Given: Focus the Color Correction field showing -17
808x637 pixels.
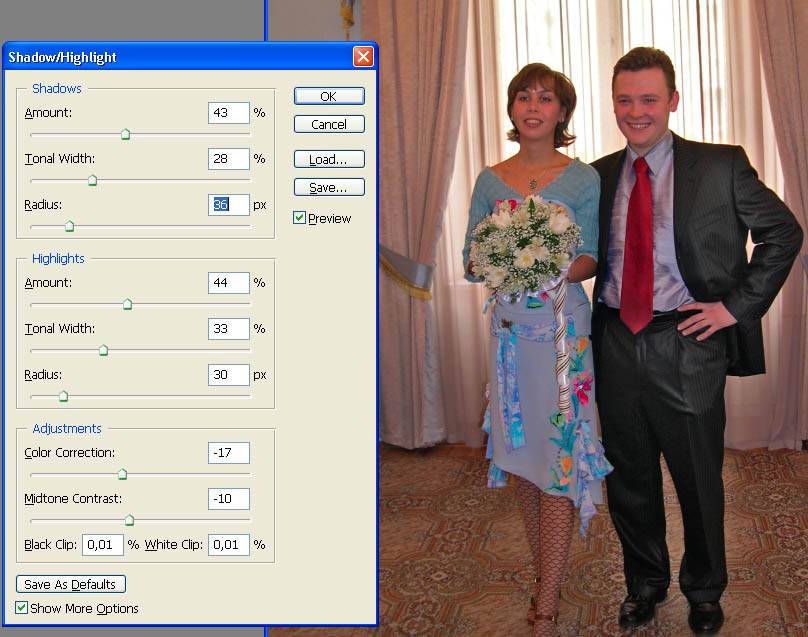Looking at the screenshot, I should [229, 452].
